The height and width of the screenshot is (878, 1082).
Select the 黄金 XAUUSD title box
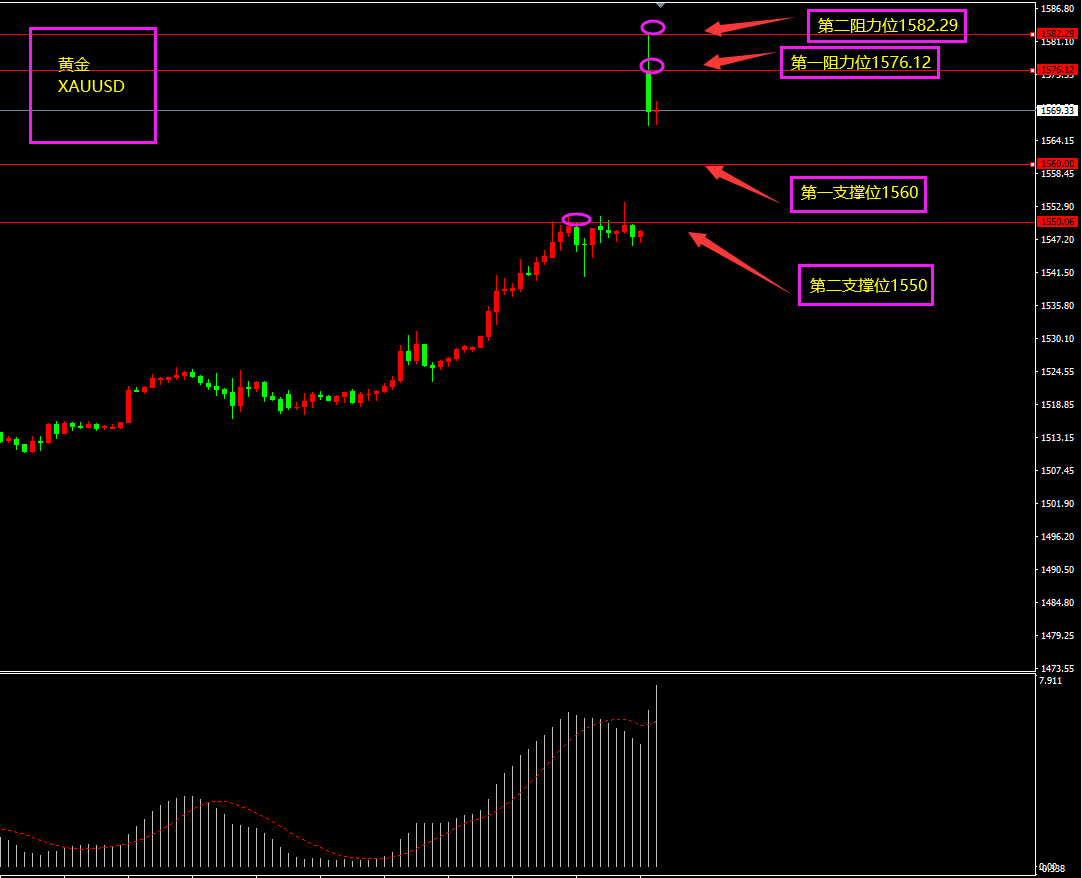coord(93,85)
